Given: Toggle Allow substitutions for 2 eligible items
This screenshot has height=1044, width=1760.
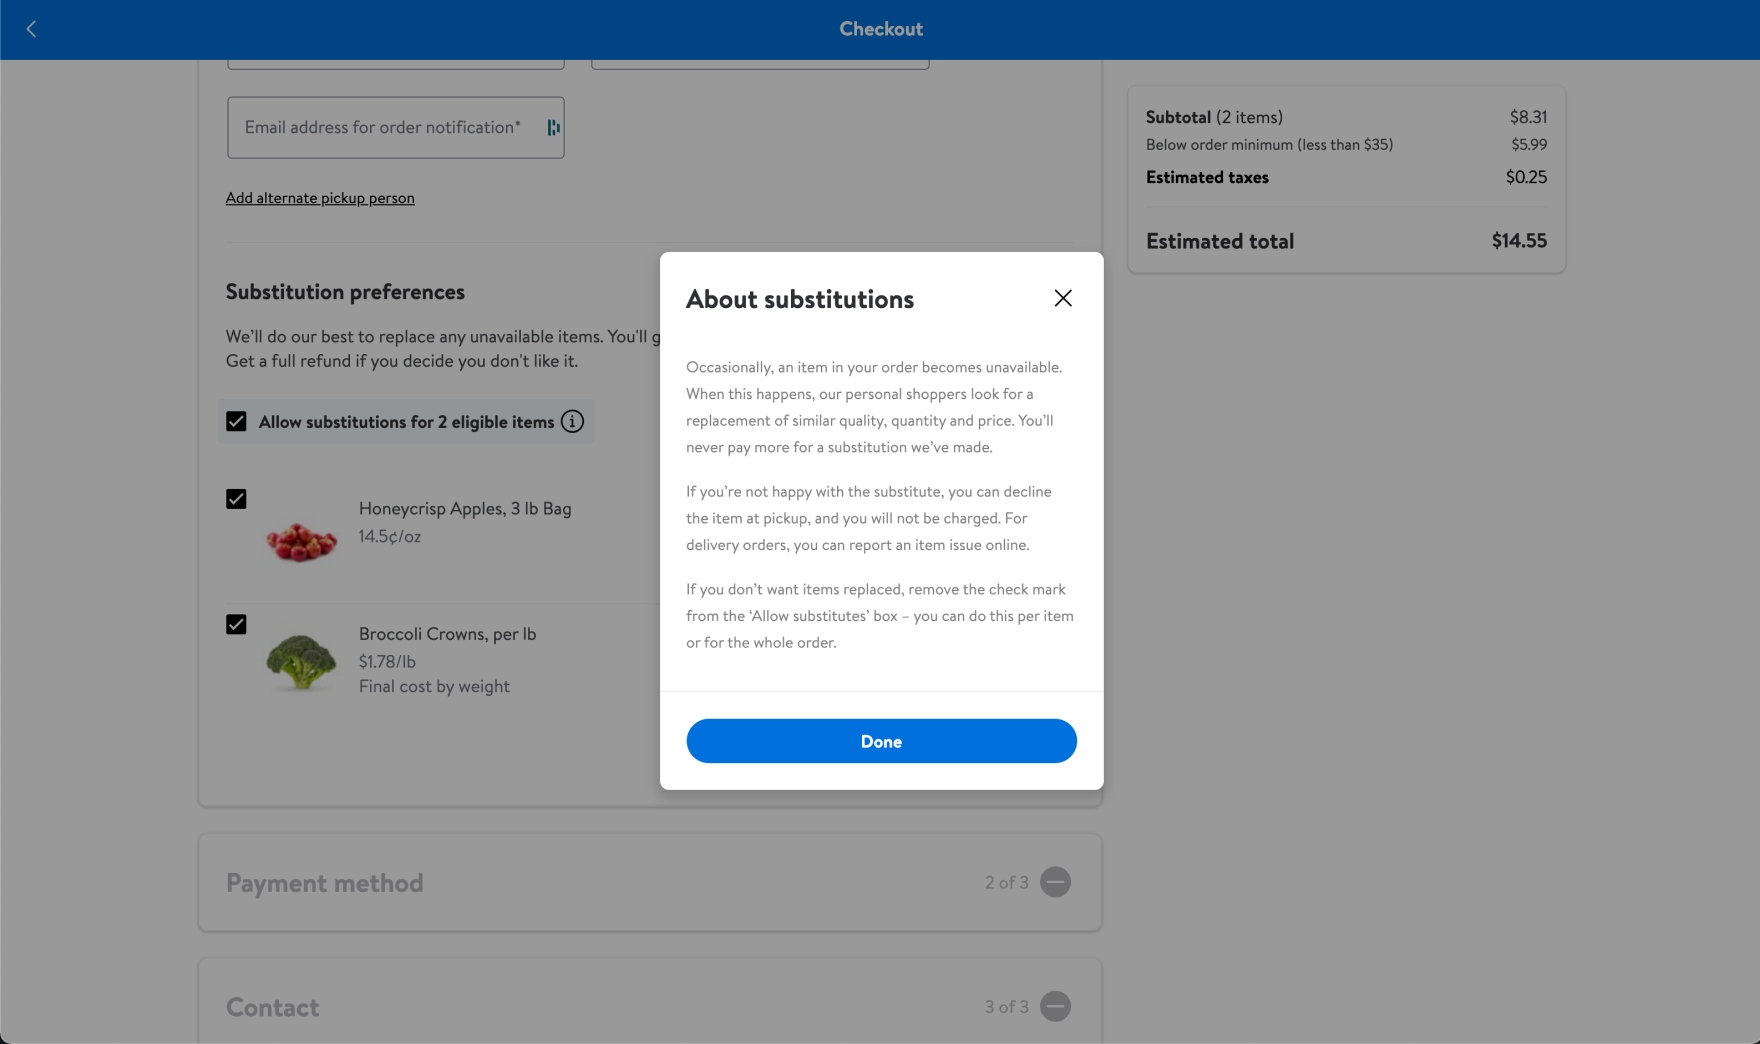Looking at the screenshot, I should click(236, 422).
